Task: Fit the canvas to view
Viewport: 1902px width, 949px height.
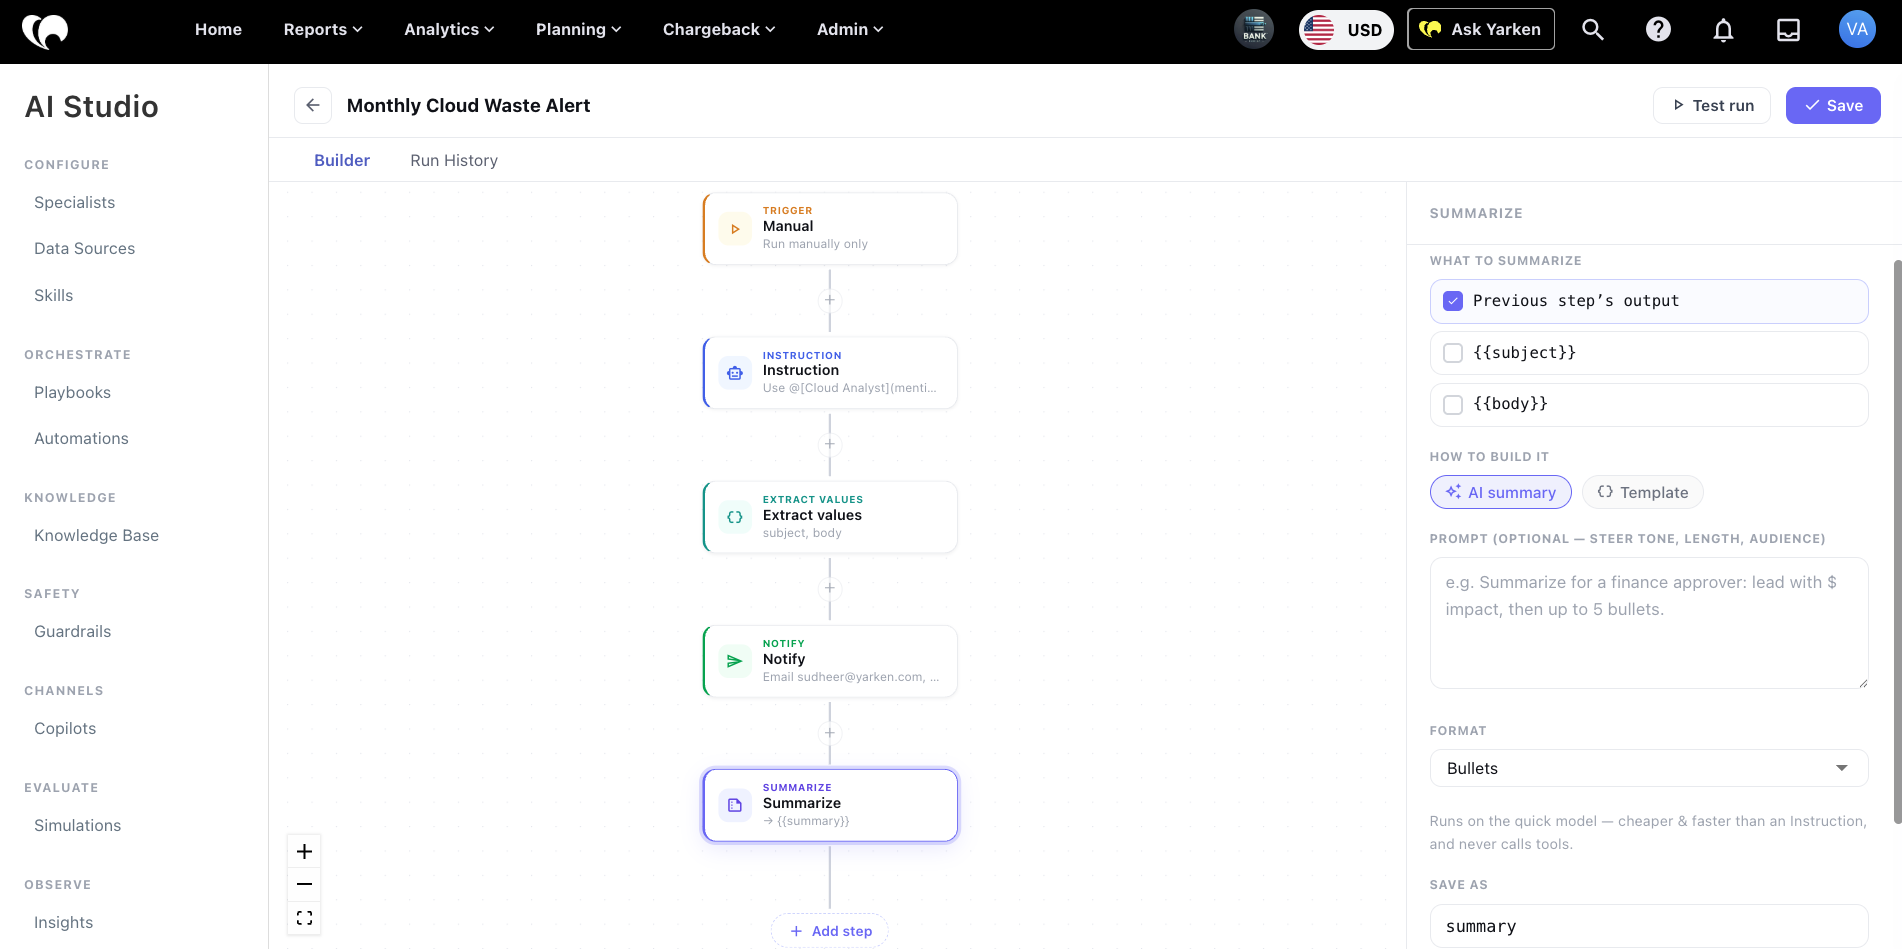Action: 305,917
